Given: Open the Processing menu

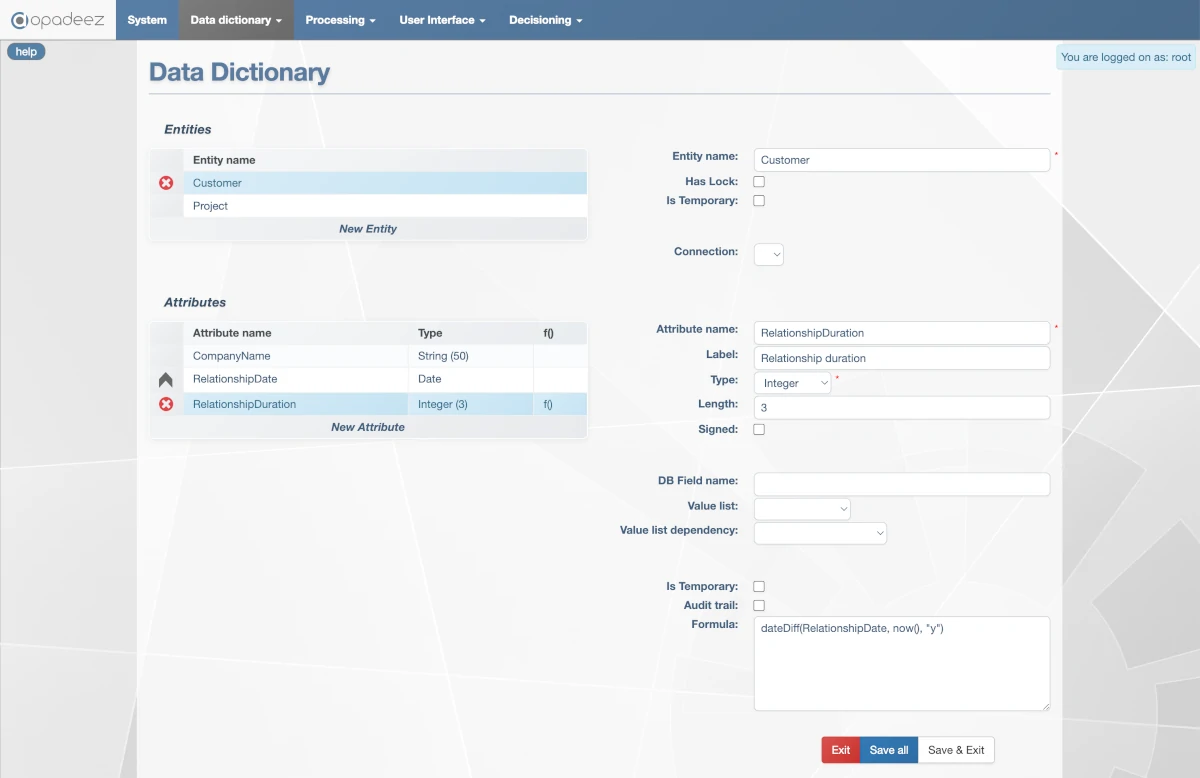Looking at the screenshot, I should 340,20.
